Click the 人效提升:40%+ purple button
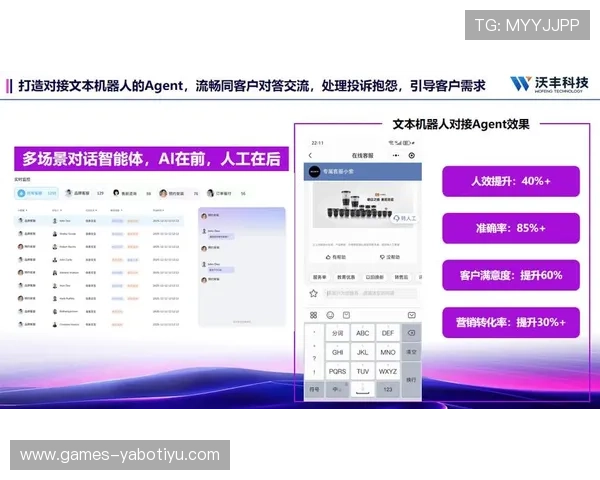The height and width of the screenshot is (480, 600). pyautogui.click(x=511, y=181)
